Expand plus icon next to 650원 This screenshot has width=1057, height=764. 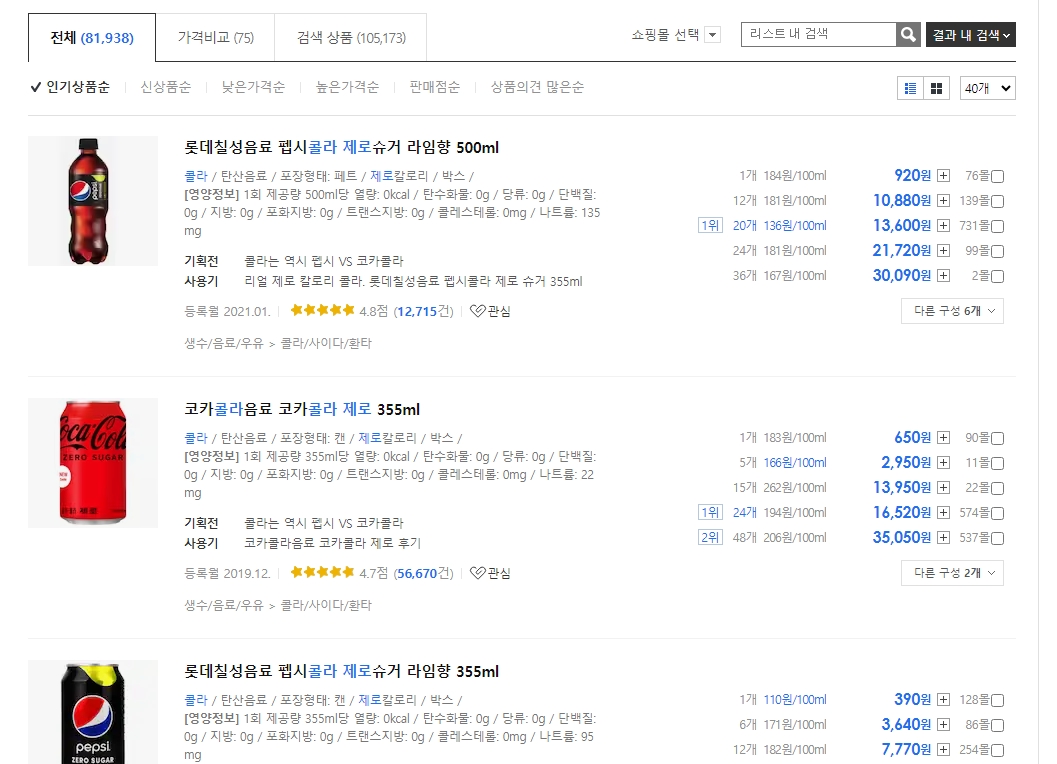point(943,438)
